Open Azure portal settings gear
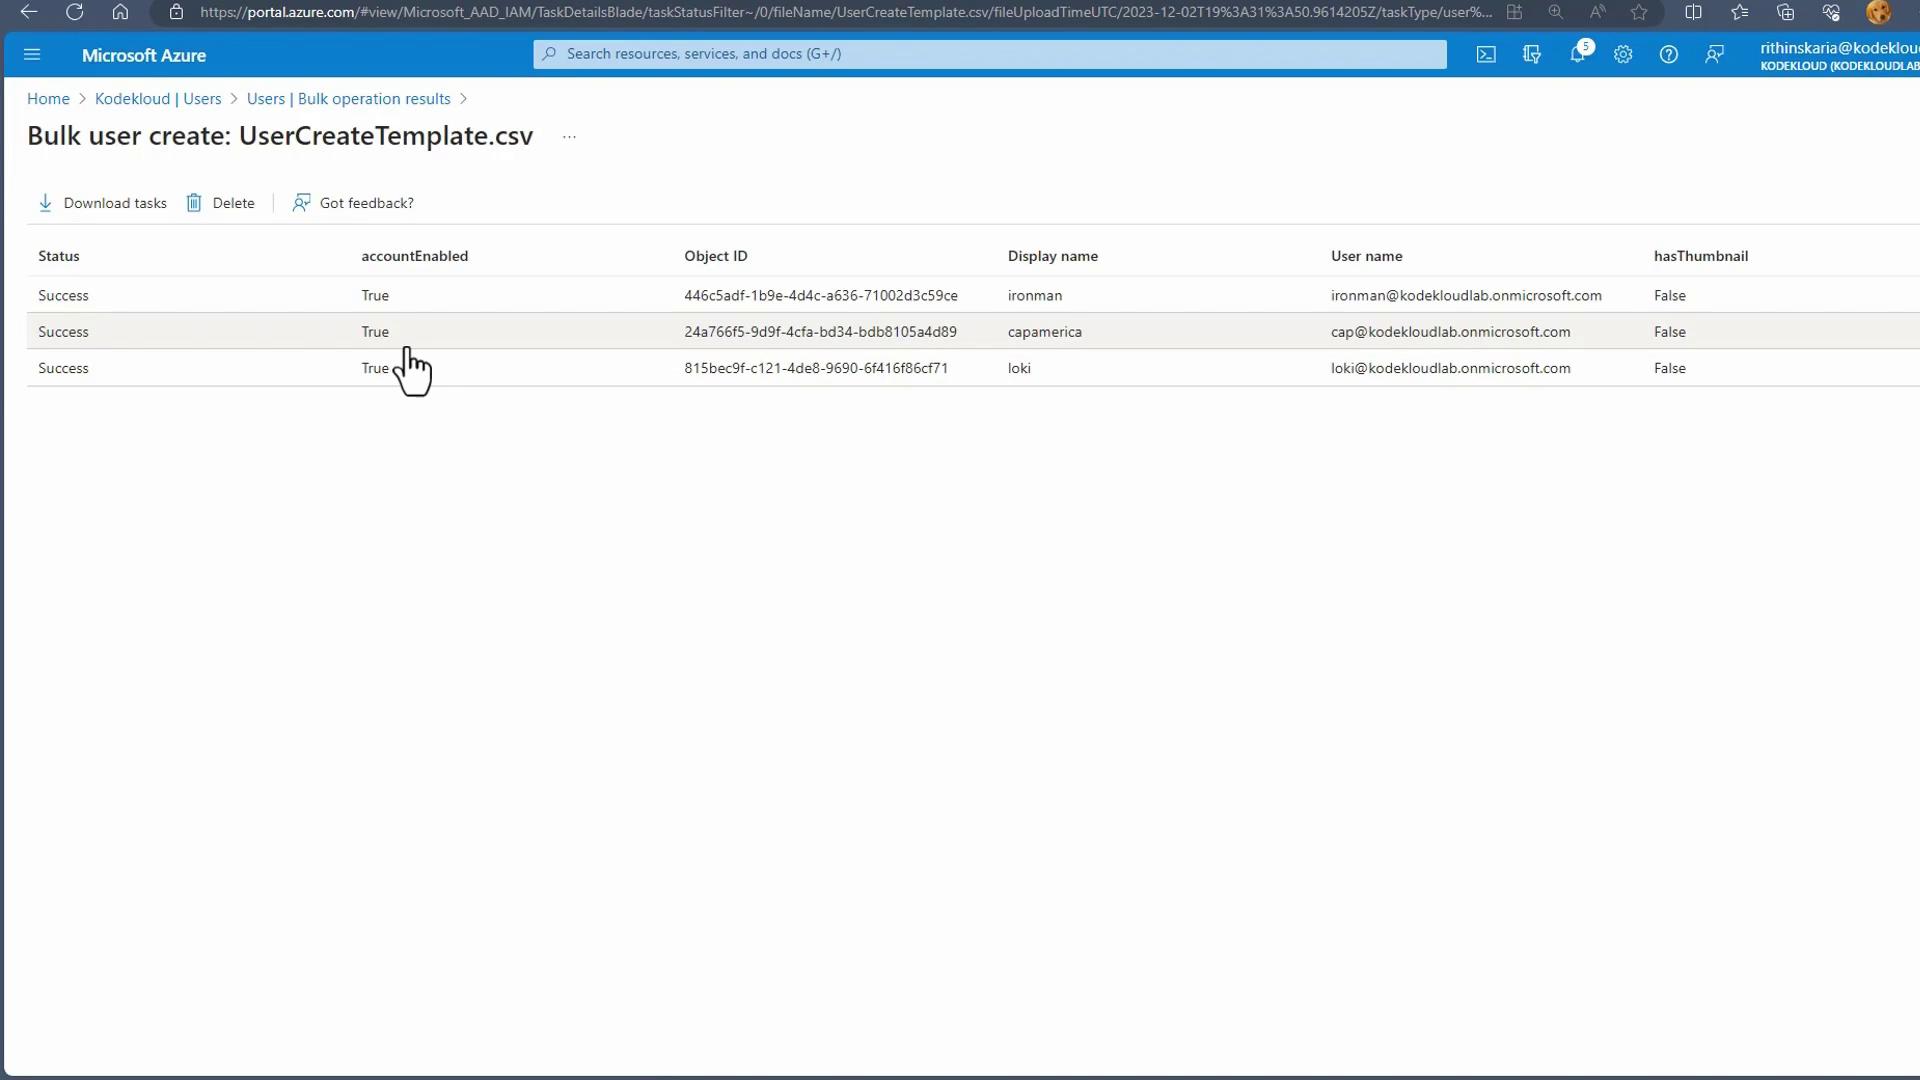 point(1623,55)
